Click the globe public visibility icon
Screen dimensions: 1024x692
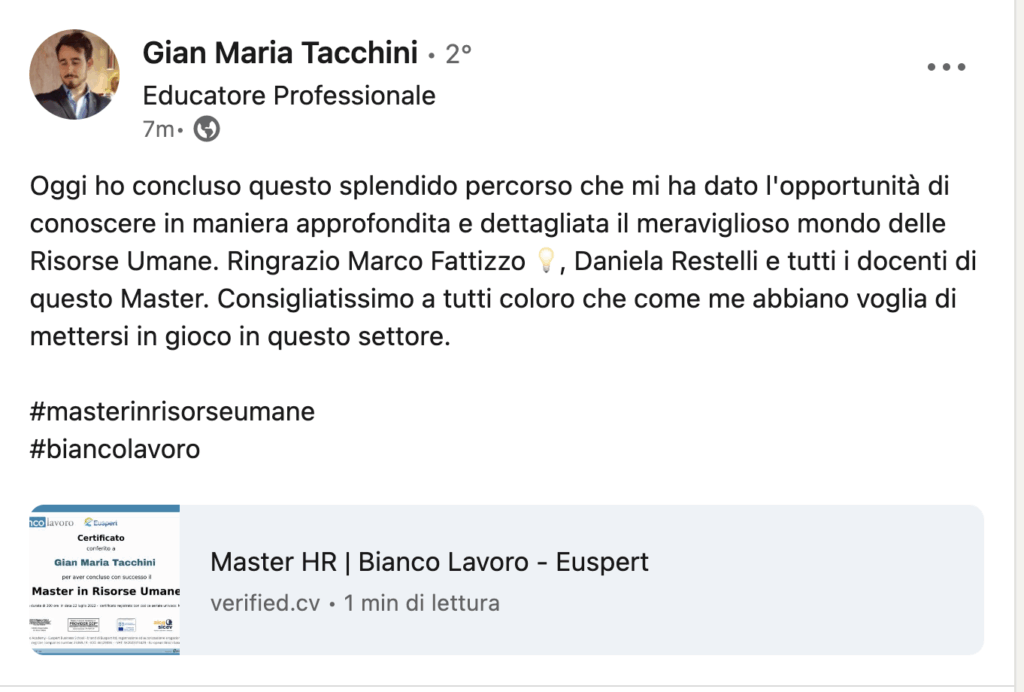(206, 129)
